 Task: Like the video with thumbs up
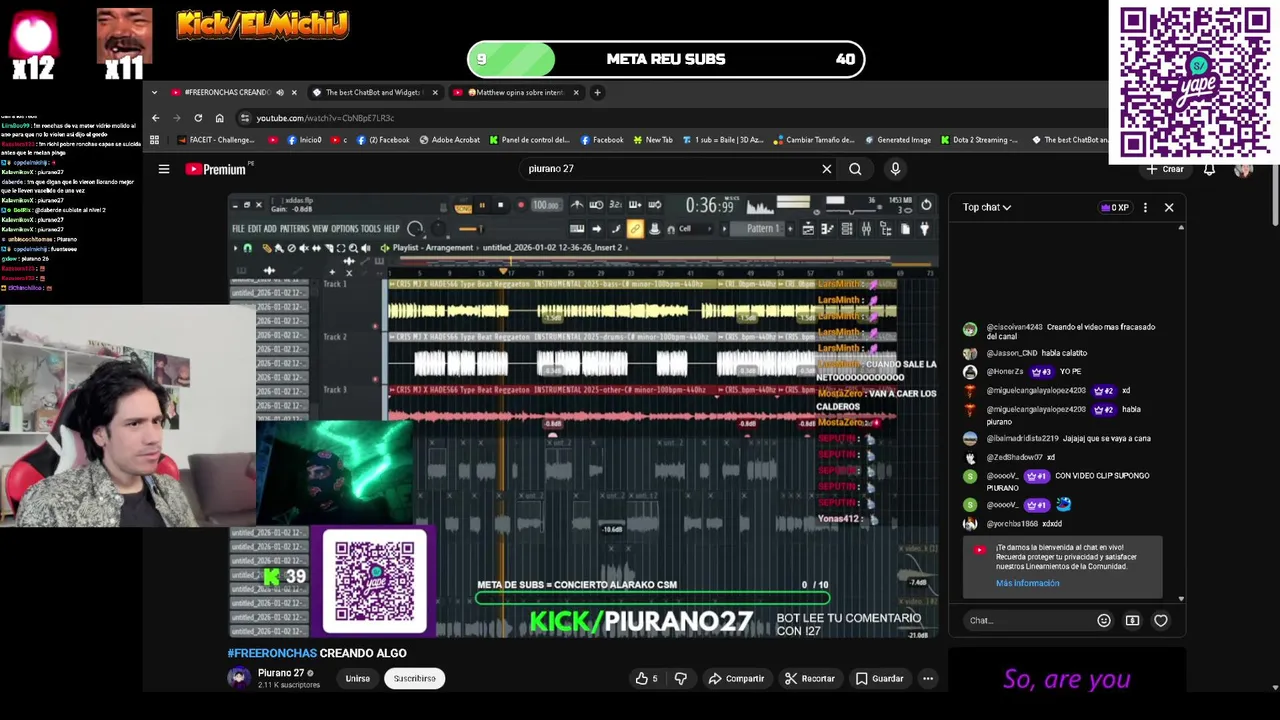pyautogui.click(x=647, y=678)
